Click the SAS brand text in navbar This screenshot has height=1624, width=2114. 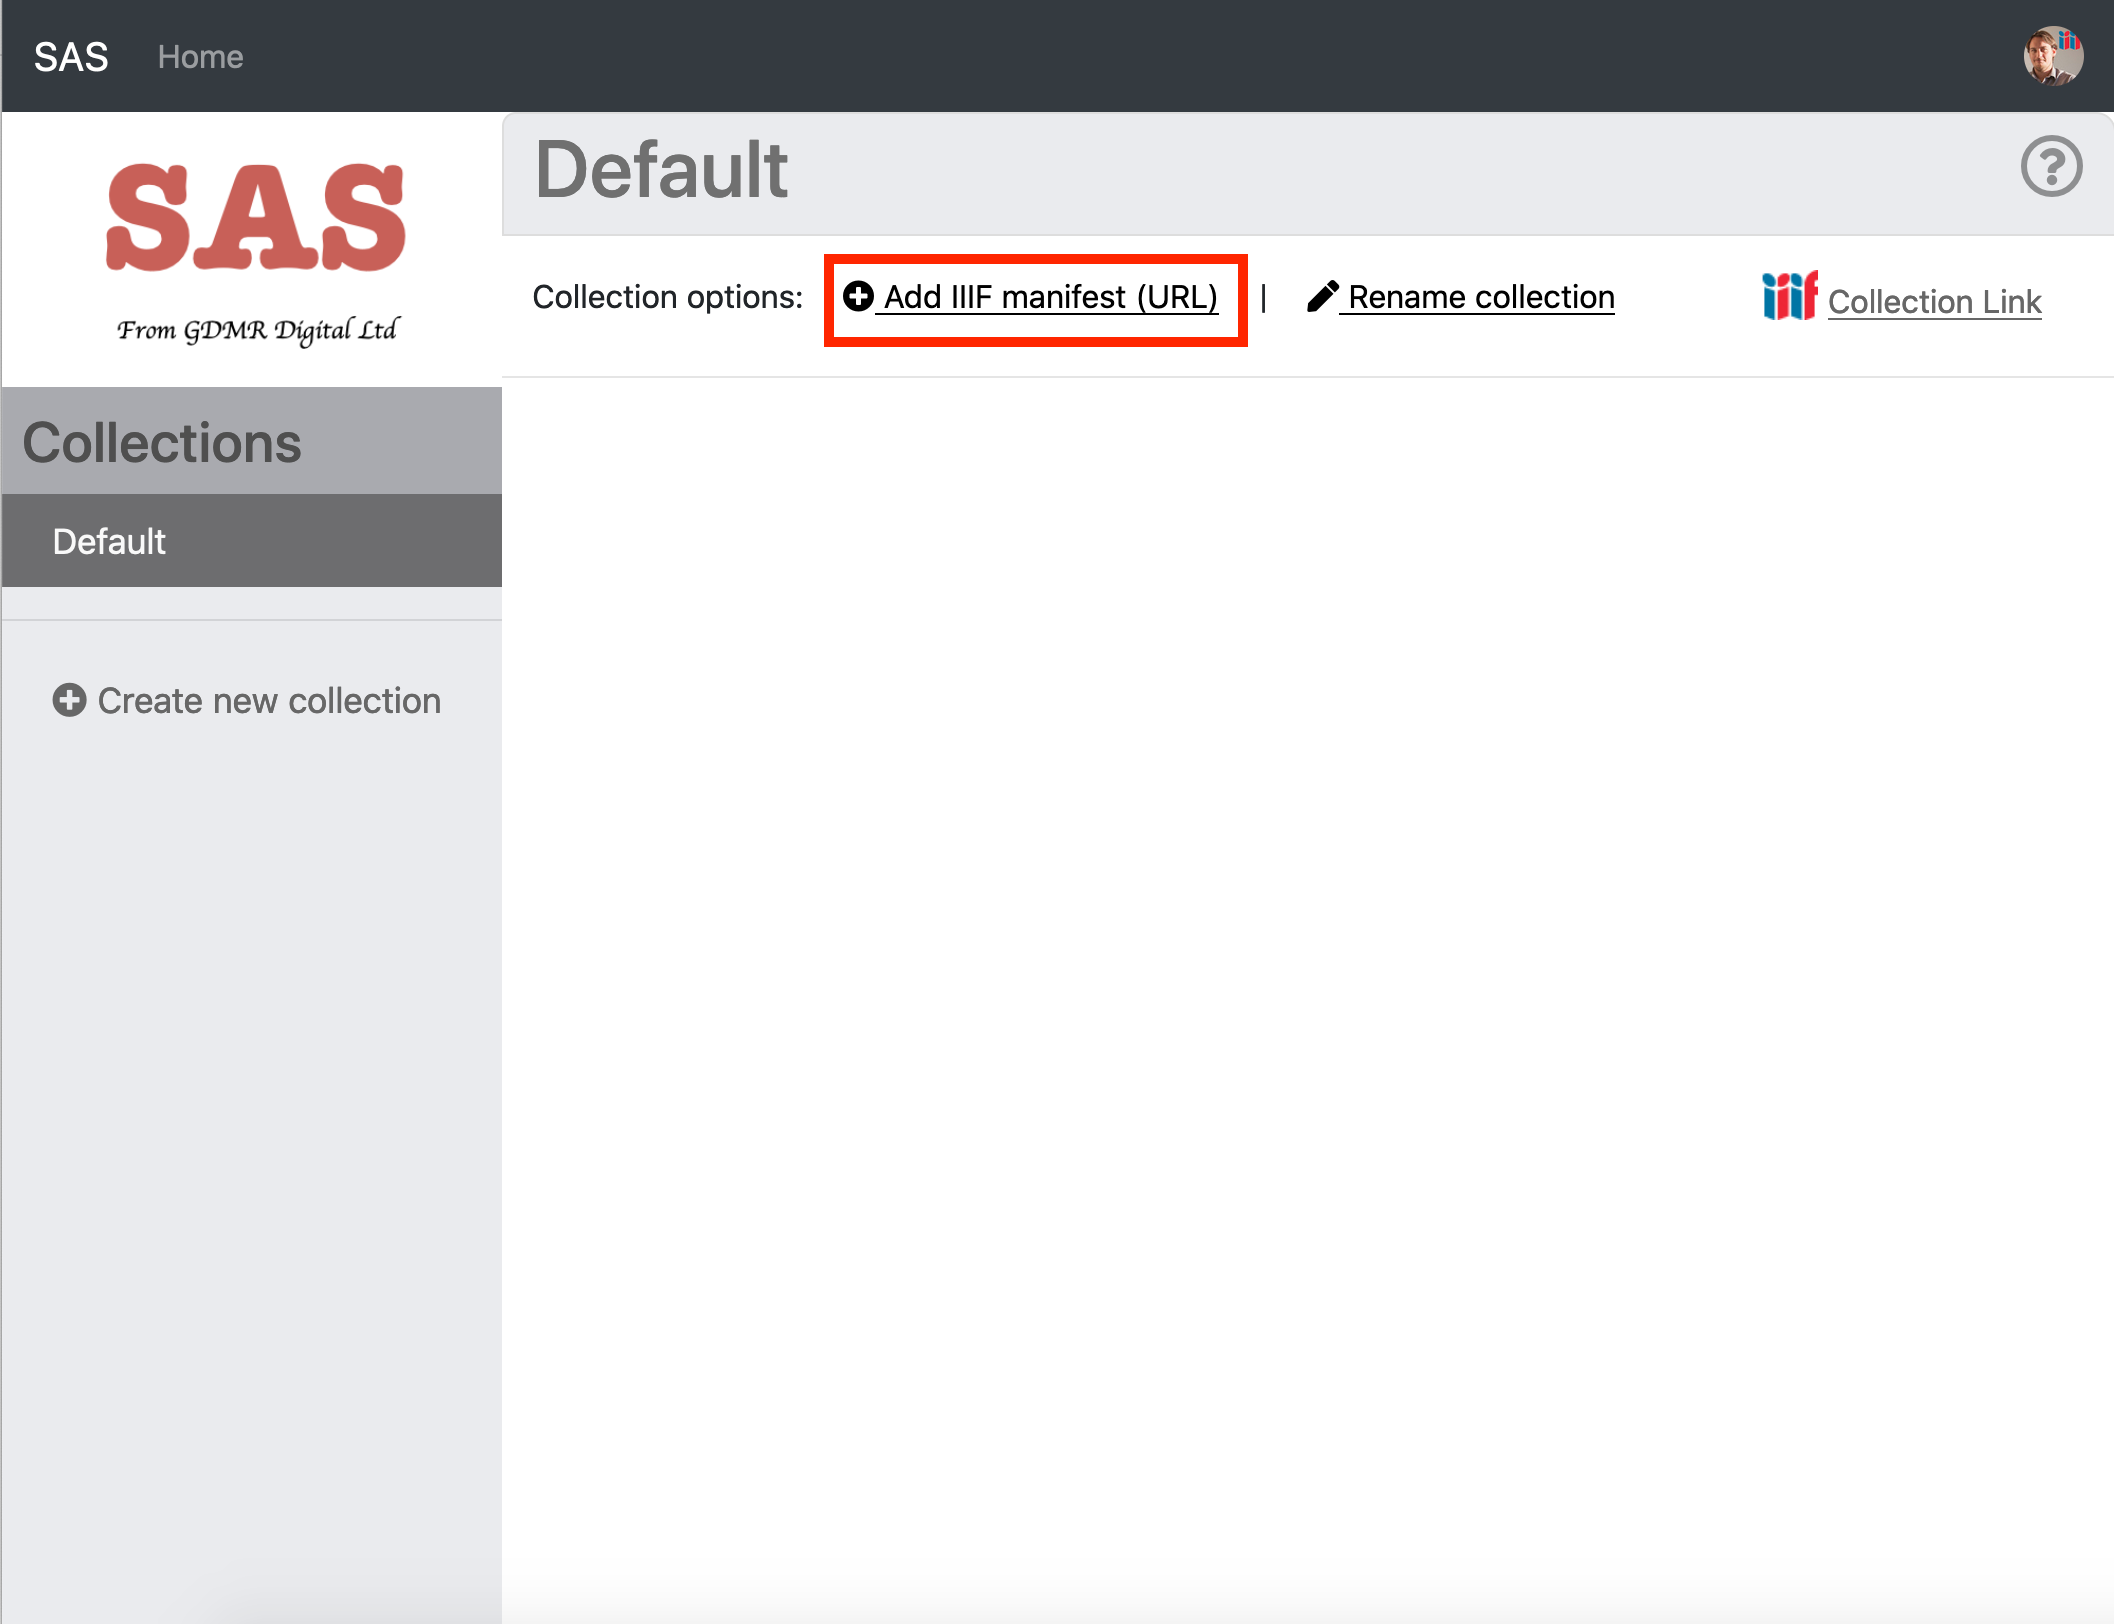[71, 57]
